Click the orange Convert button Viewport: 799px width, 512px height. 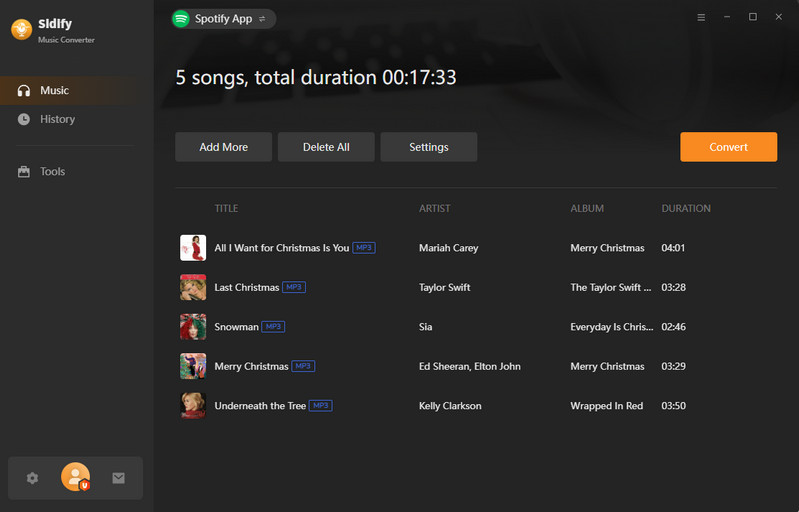[x=729, y=147]
